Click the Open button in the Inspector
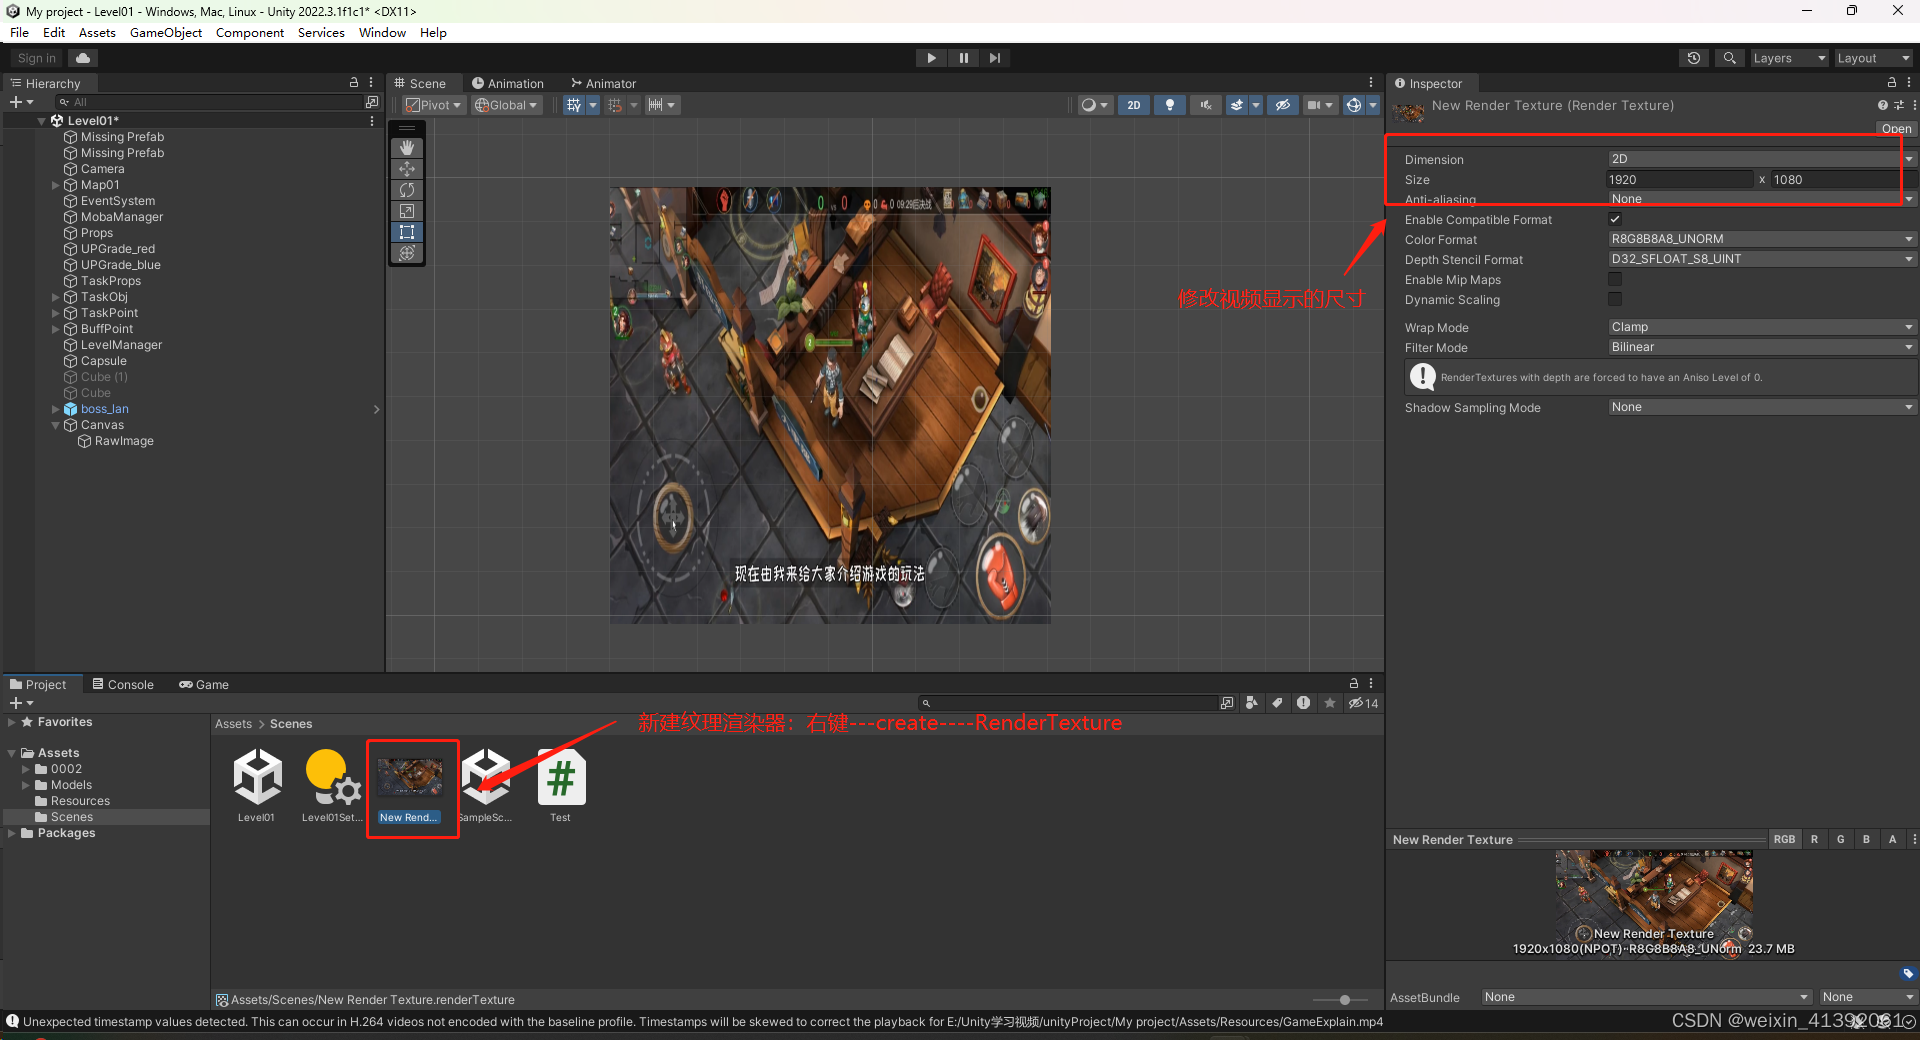This screenshot has width=1920, height=1040. coord(1895,128)
